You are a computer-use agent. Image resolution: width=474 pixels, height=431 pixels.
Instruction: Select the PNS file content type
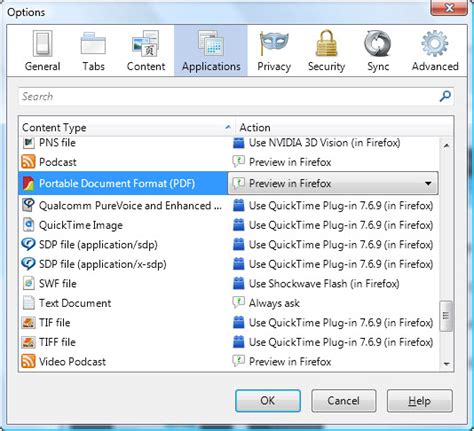point(57,143)
